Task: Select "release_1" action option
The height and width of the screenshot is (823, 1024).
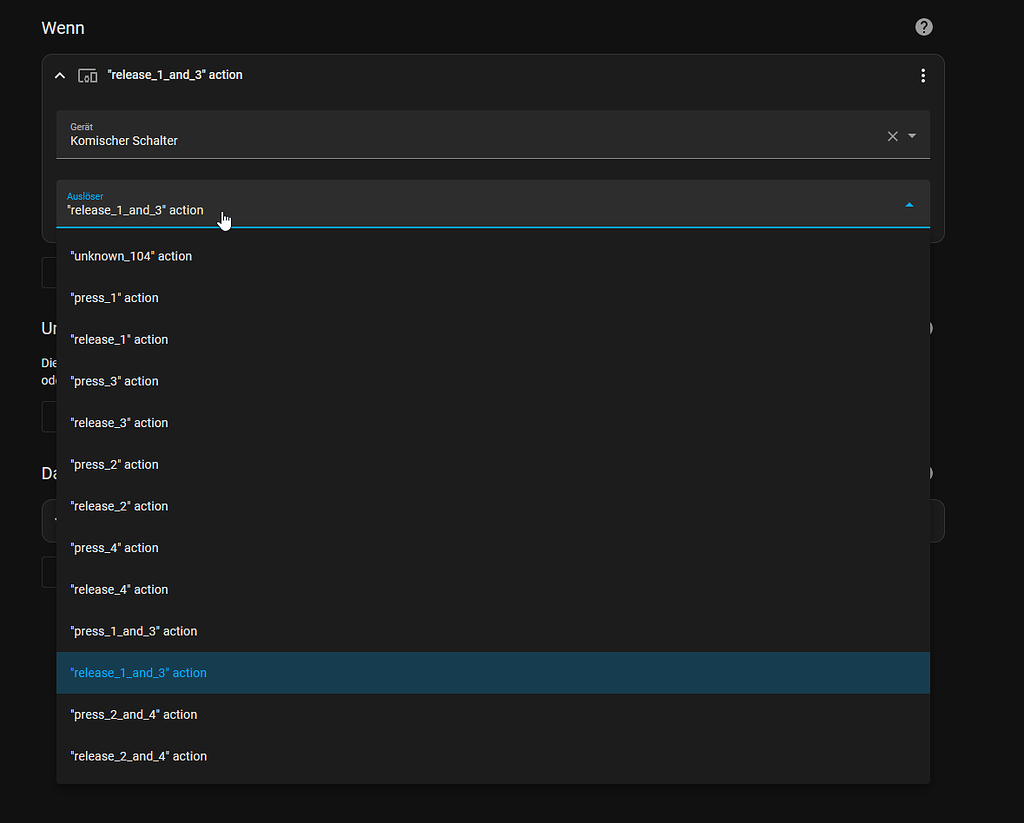Action: click(119, 340)
